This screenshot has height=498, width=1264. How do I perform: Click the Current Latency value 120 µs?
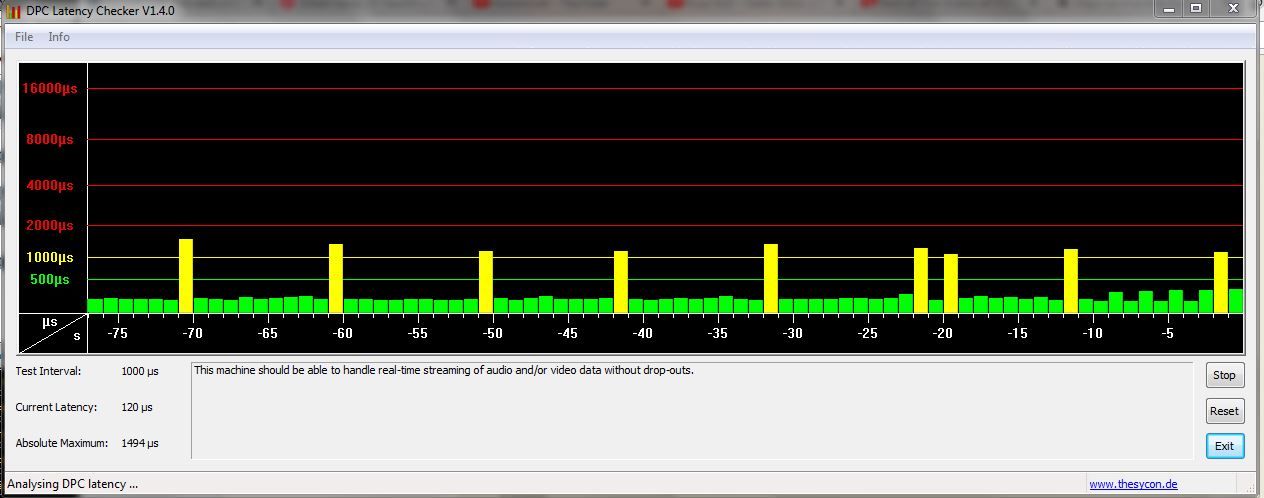coord(137,407)
